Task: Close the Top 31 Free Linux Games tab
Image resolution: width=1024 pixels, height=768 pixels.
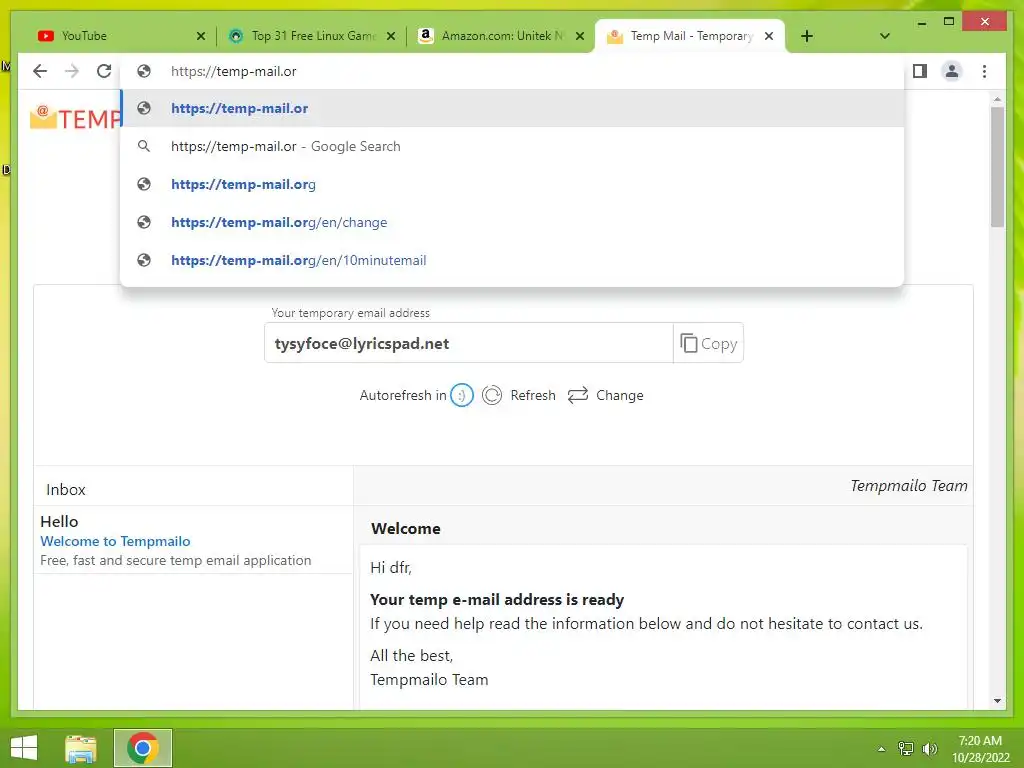Action: pos(391,37)
